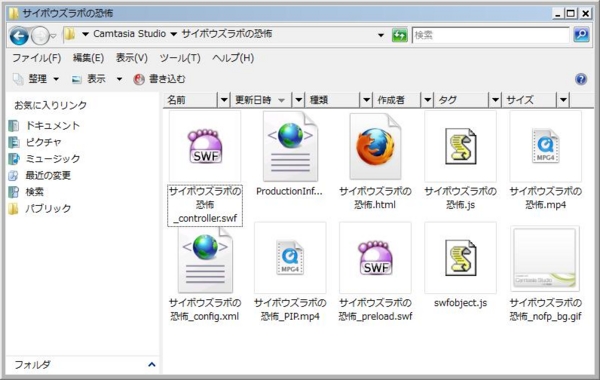
Task: Click the Forward navigation arrow button
Action: pyautogui.click(x=40, y=36)
